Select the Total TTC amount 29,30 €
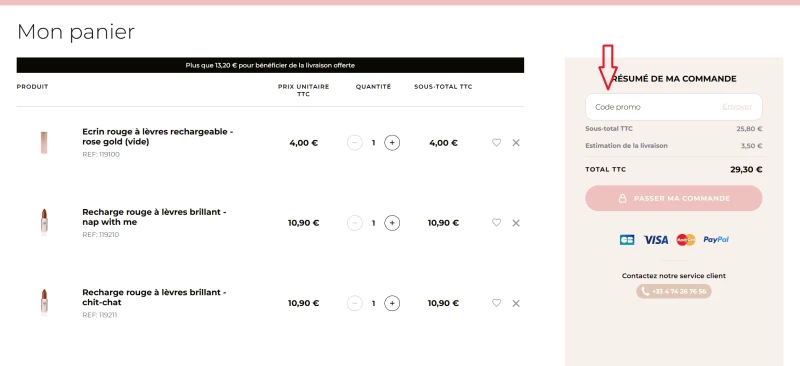The height and width of the screenshot is (366, 800). pyautogui.click(x=746, y=169)
